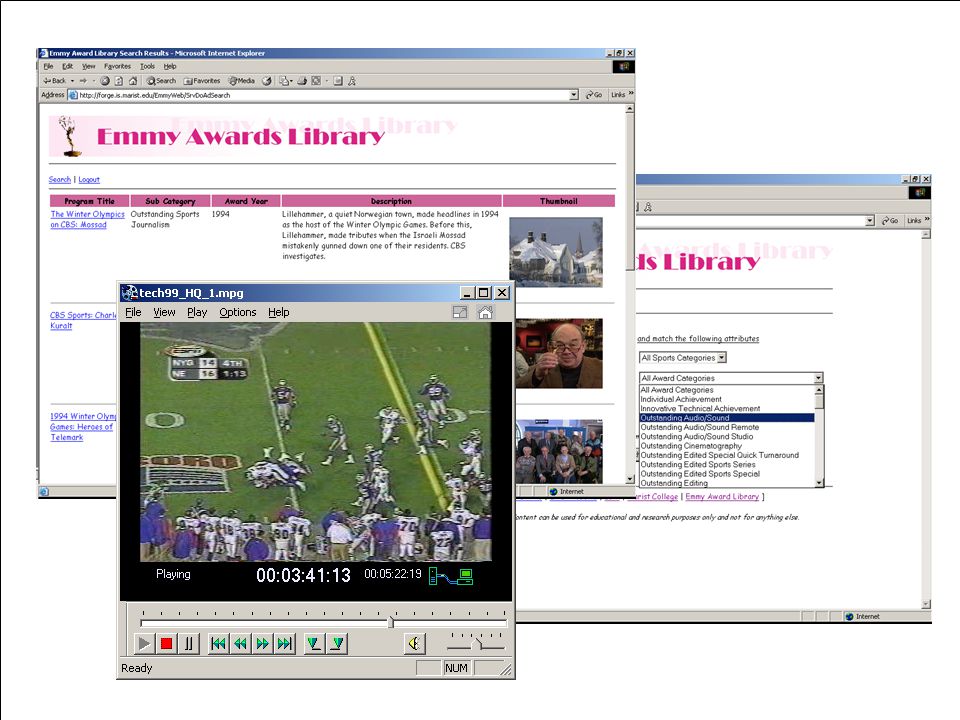Click the Print icon in the IE toolbar

[302, 81]
